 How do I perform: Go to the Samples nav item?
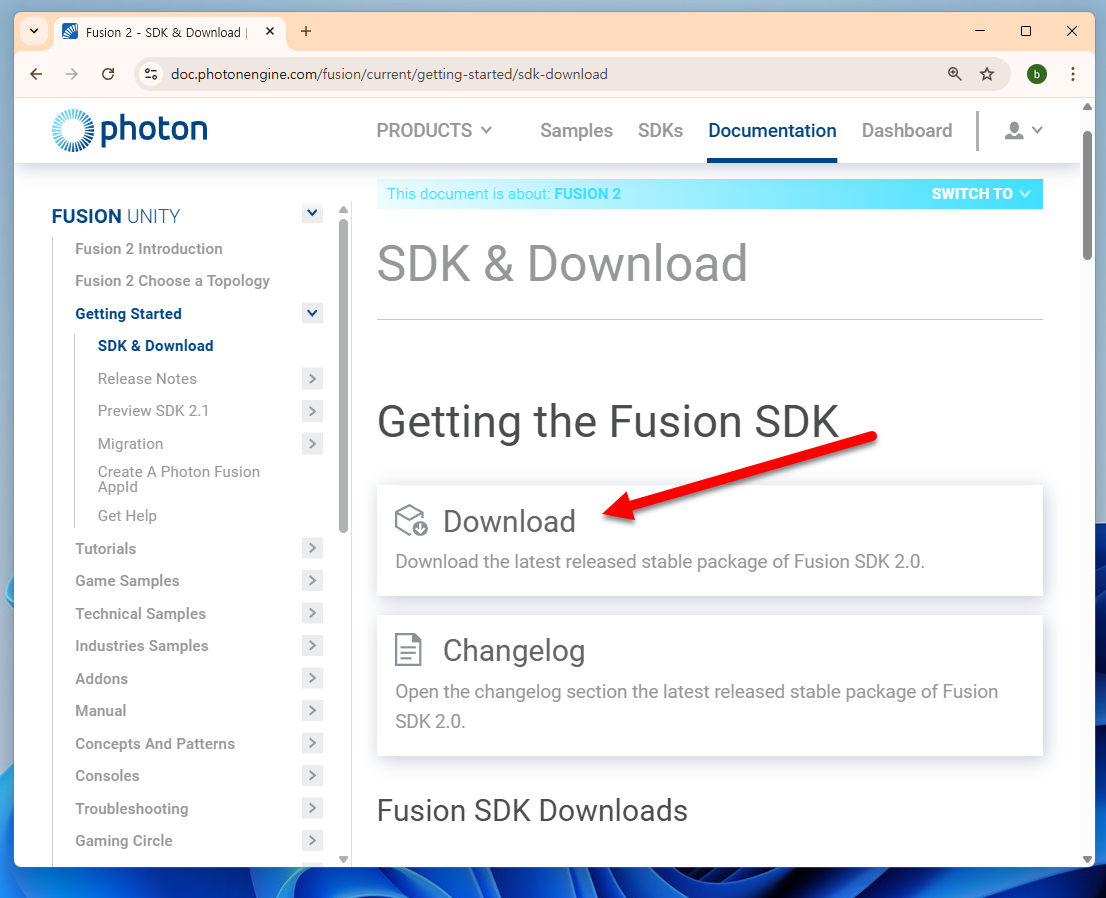point(576,131)
